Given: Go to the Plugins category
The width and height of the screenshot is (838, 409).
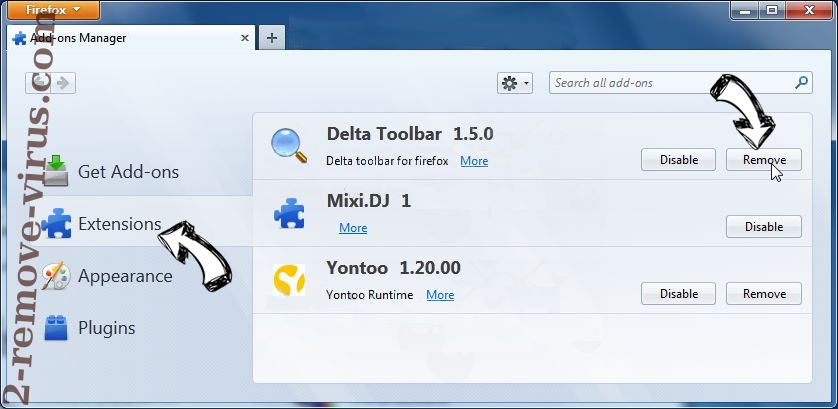Looking at the screenshot, I should [106, 327].
